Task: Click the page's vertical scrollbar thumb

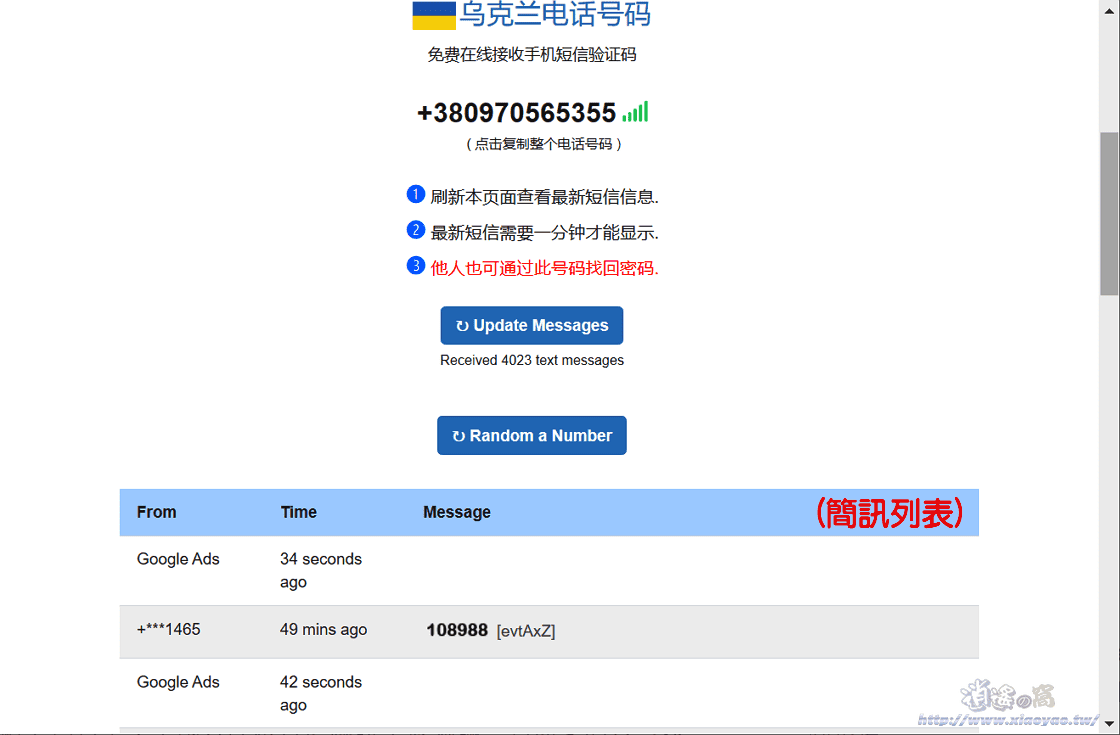Action: (1109, 213)
